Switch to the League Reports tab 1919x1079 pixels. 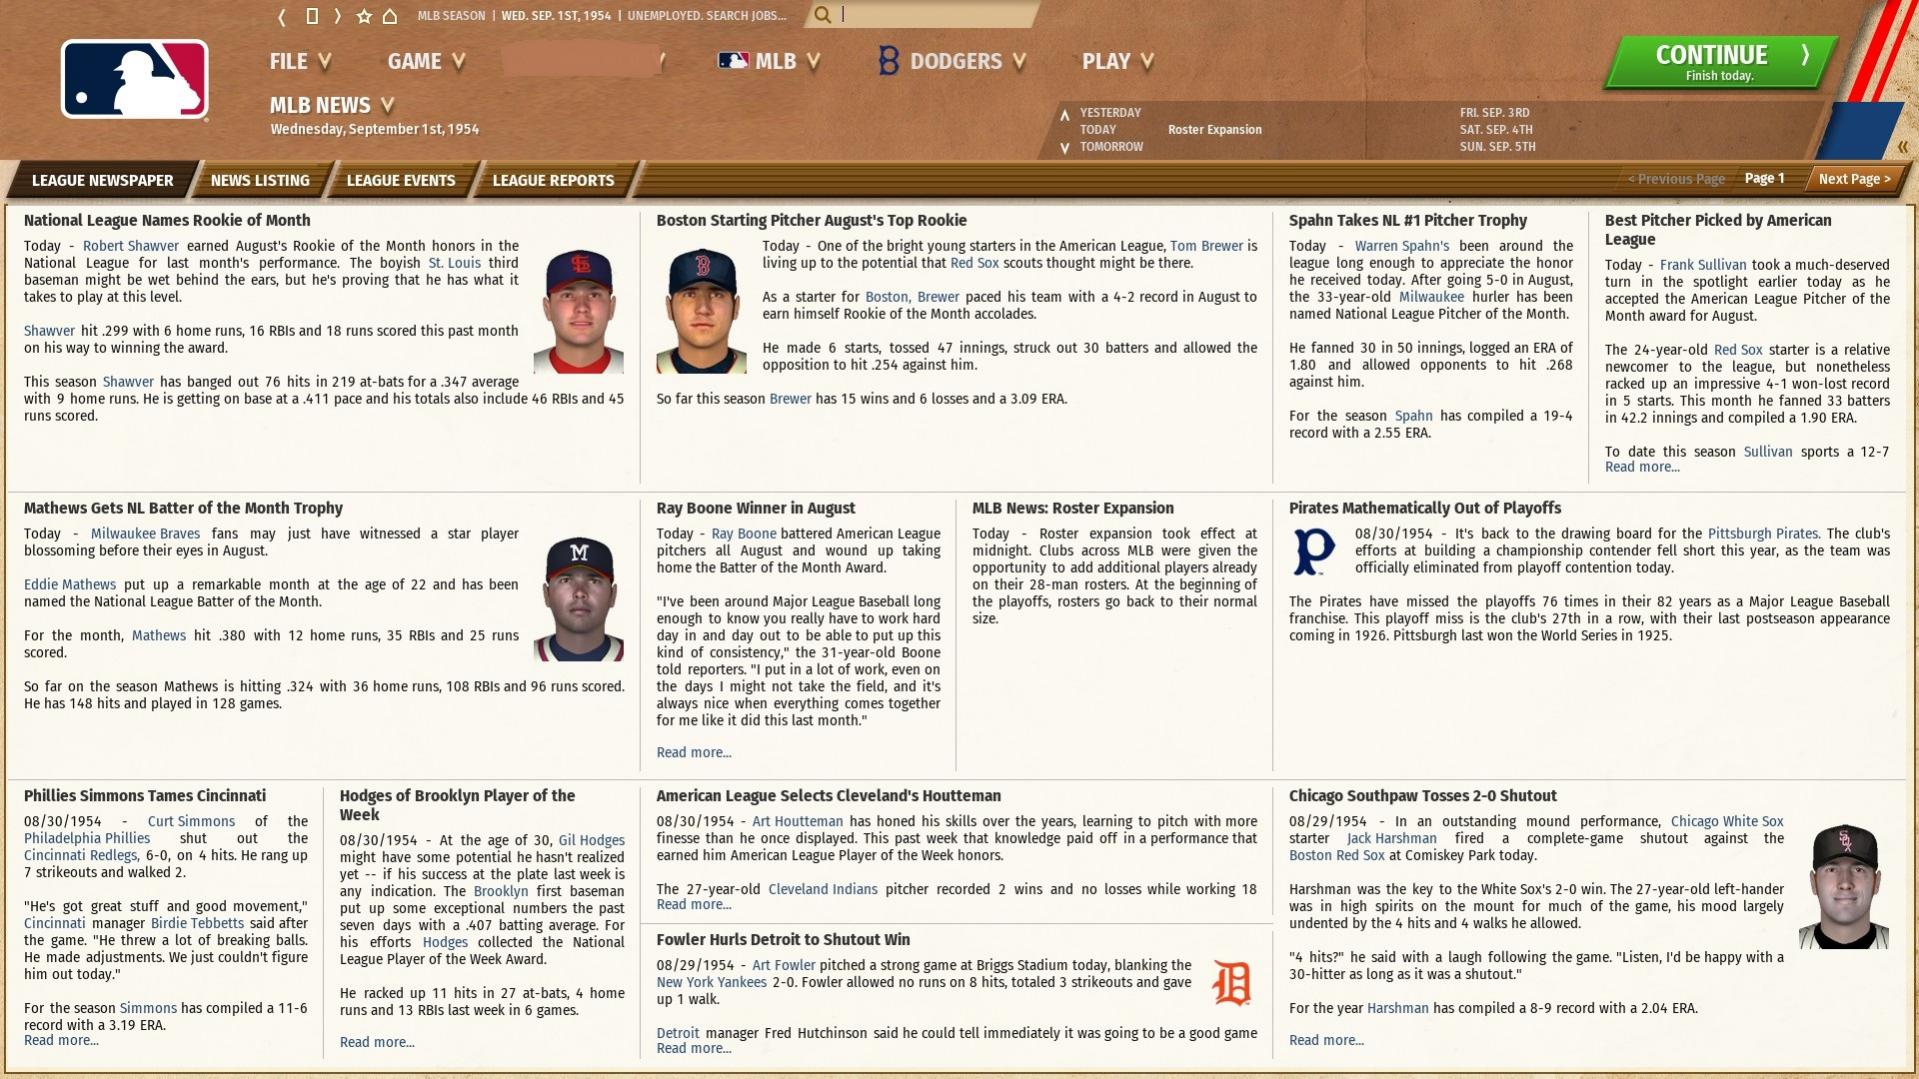(x=553, y=180)
